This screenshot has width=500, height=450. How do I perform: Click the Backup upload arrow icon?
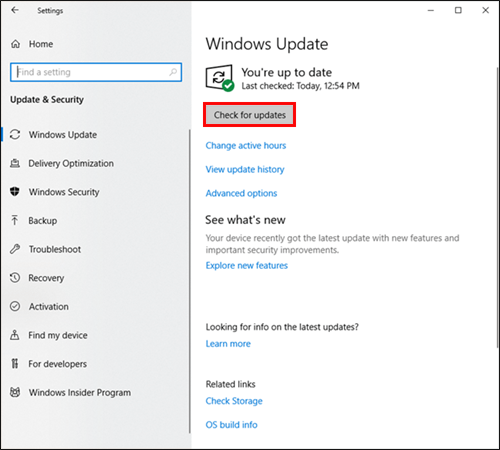[x=15, y=220]
